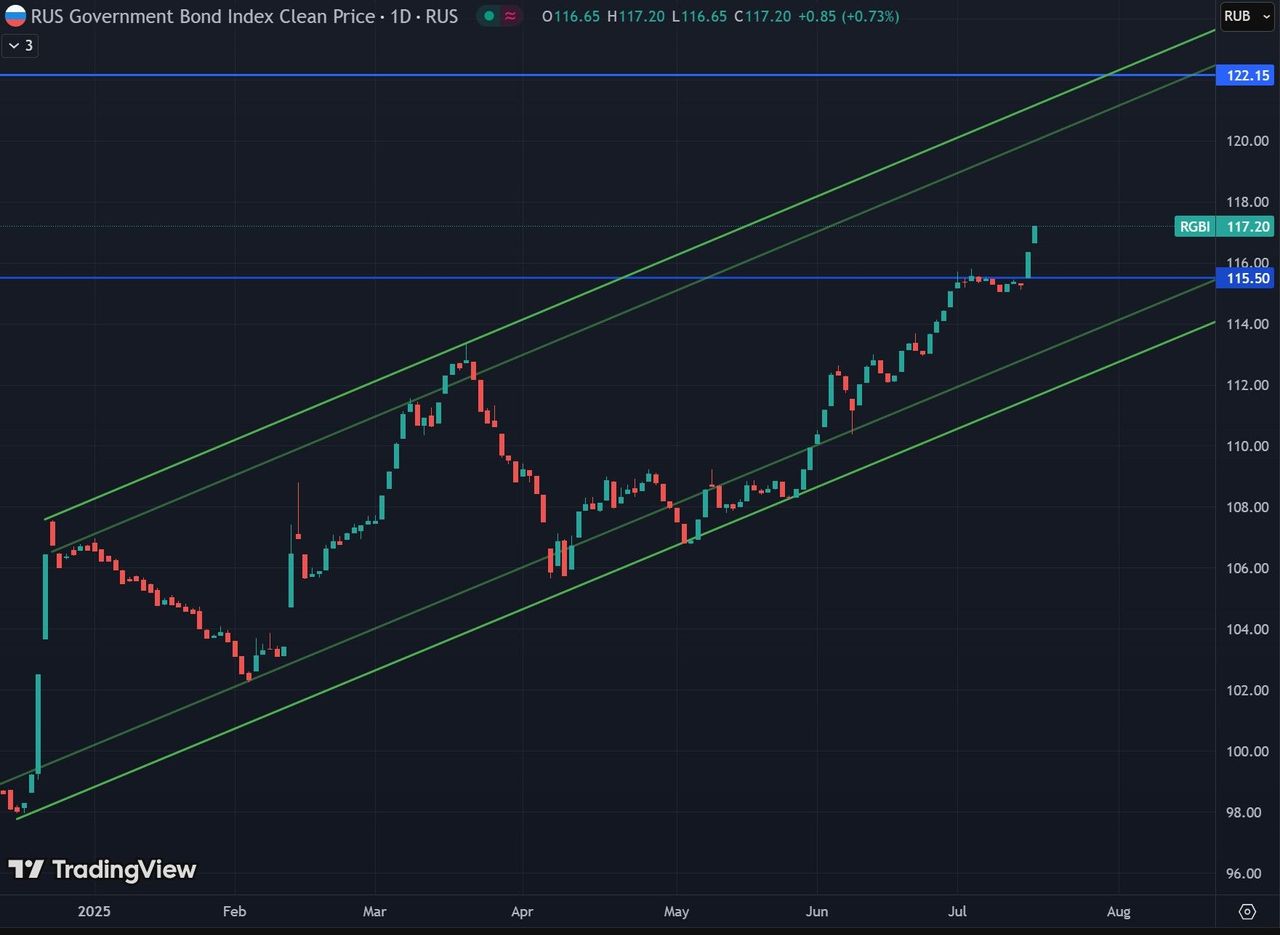Click the Mar label on time axis
Viewport: 1280px width, 935px height.
(375, 911)
